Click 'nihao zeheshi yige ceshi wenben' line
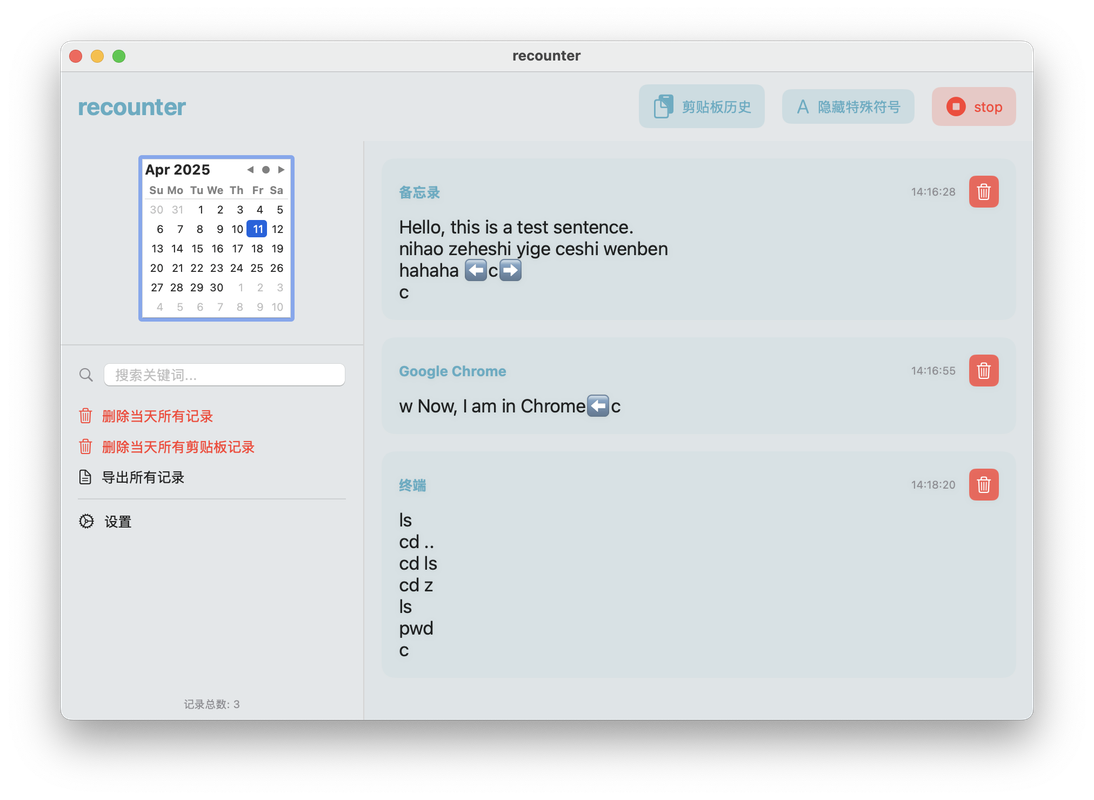 coord(534,249)
